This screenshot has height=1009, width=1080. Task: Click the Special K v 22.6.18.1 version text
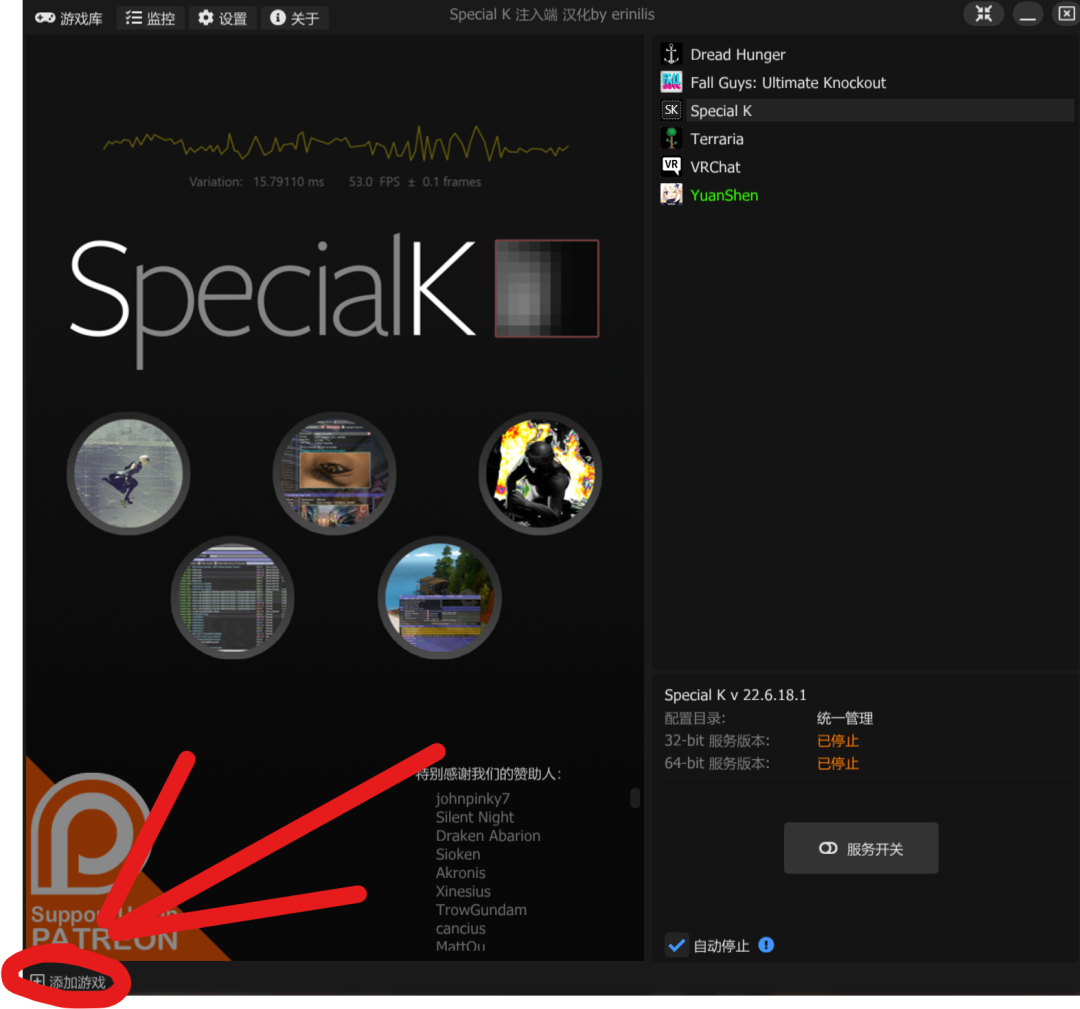(x=735, y=695)
